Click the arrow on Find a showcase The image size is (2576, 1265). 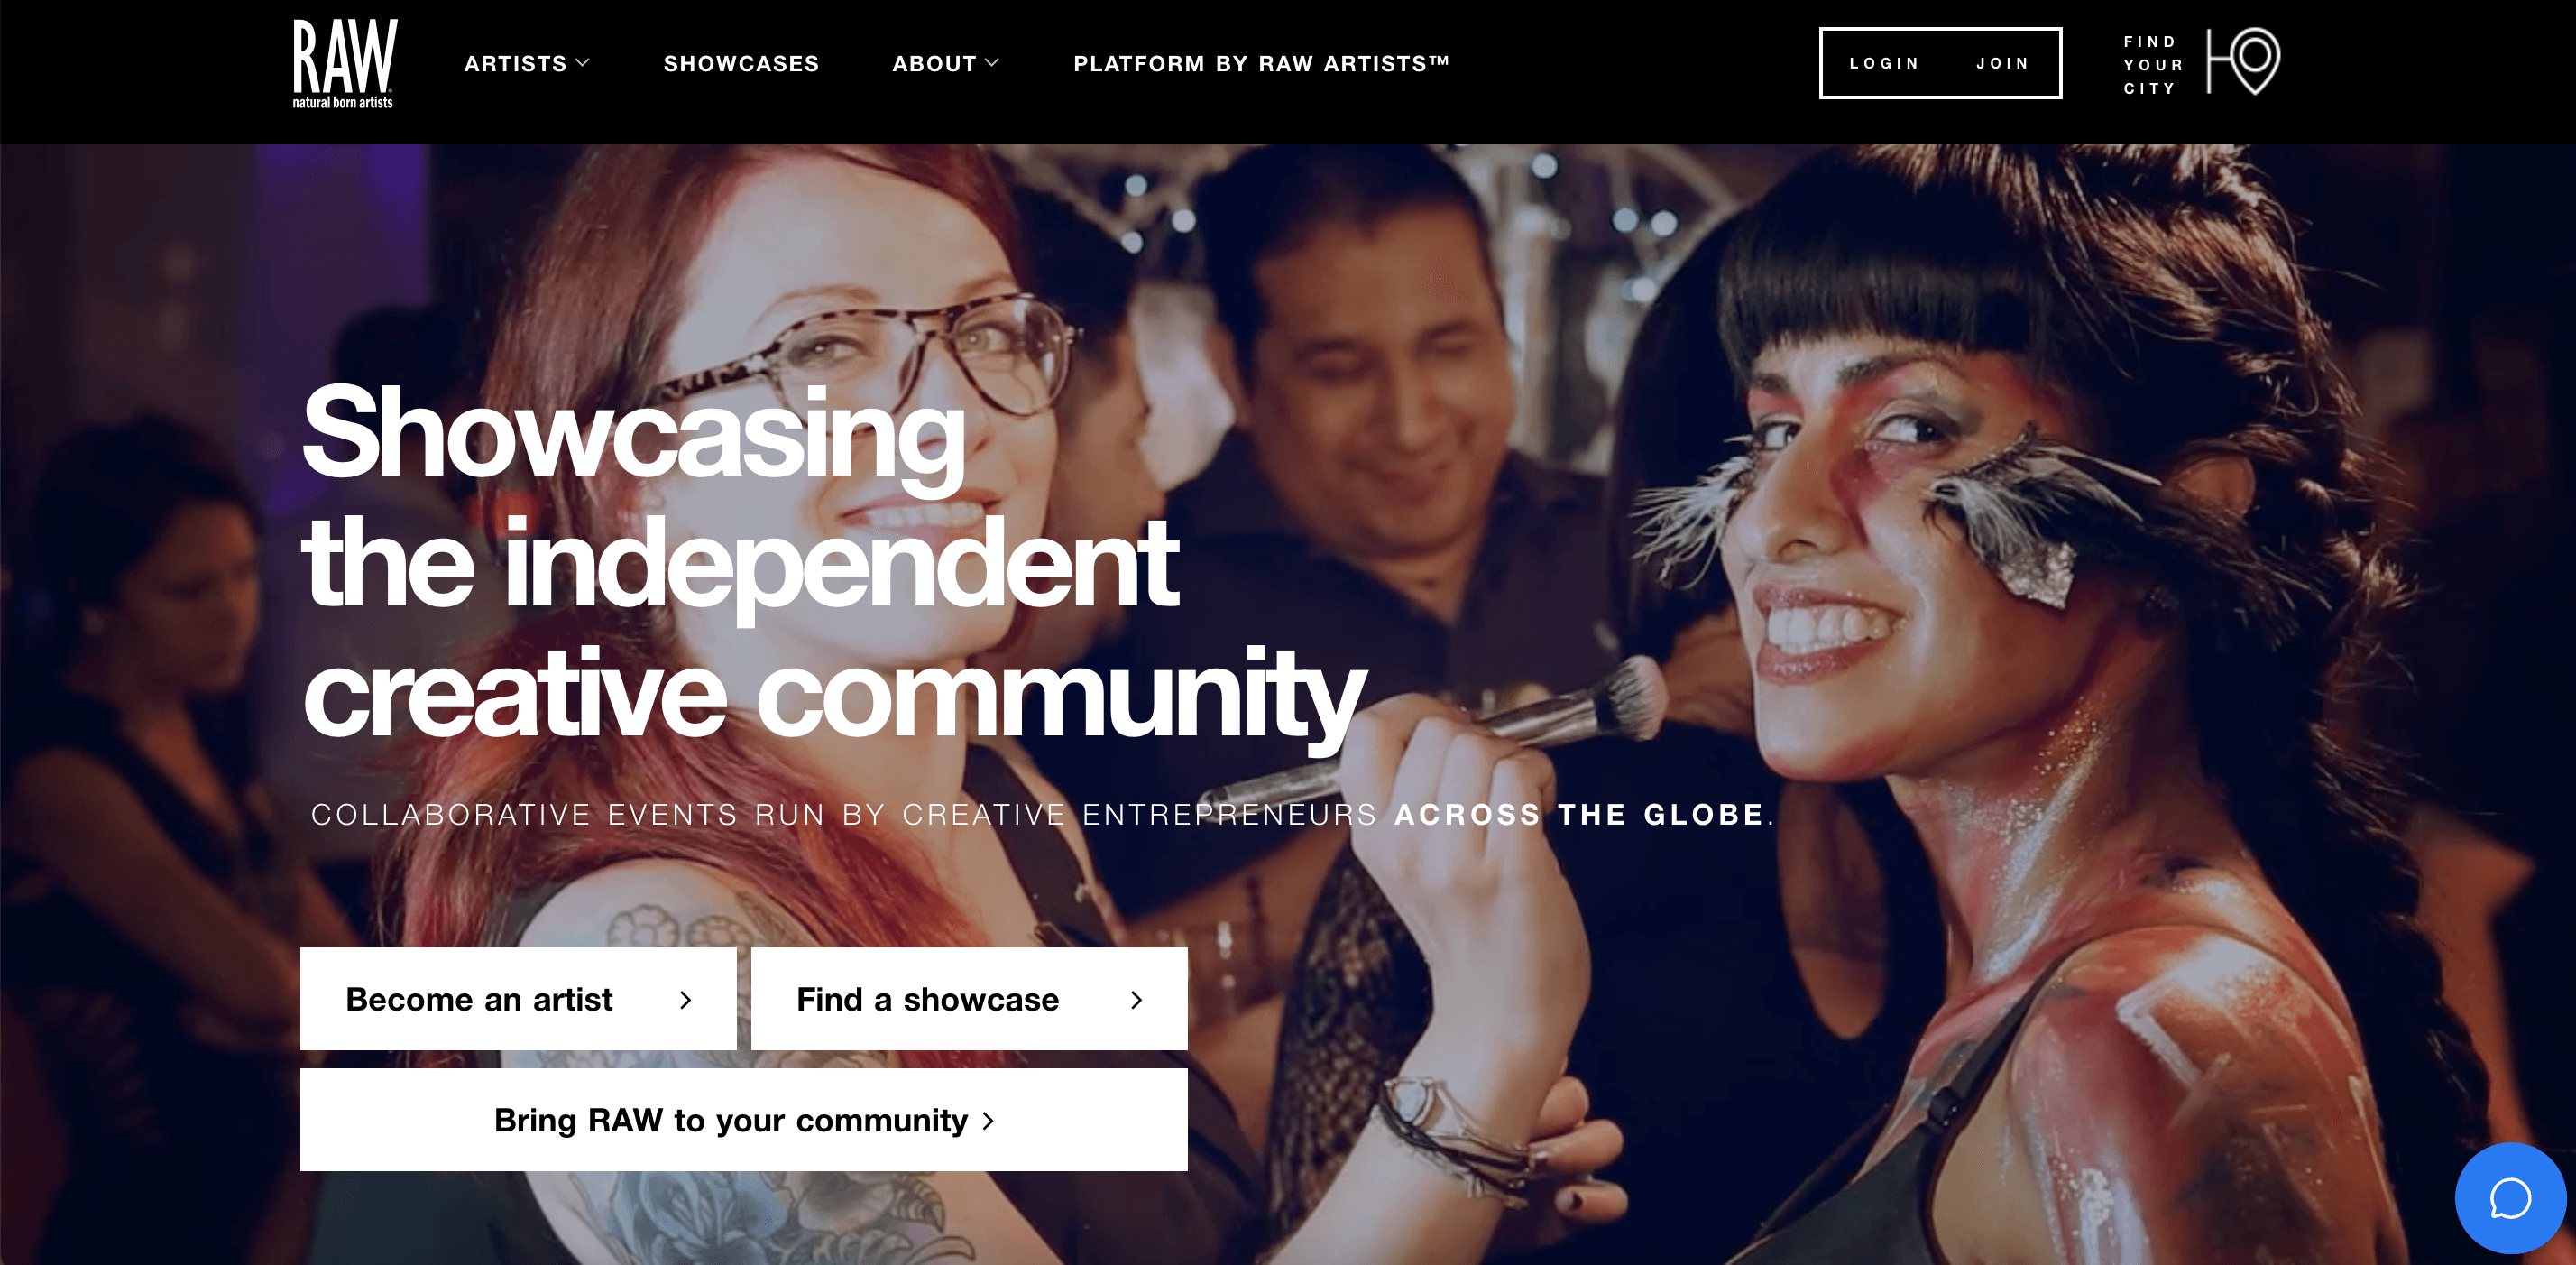coord(1136,1000)
